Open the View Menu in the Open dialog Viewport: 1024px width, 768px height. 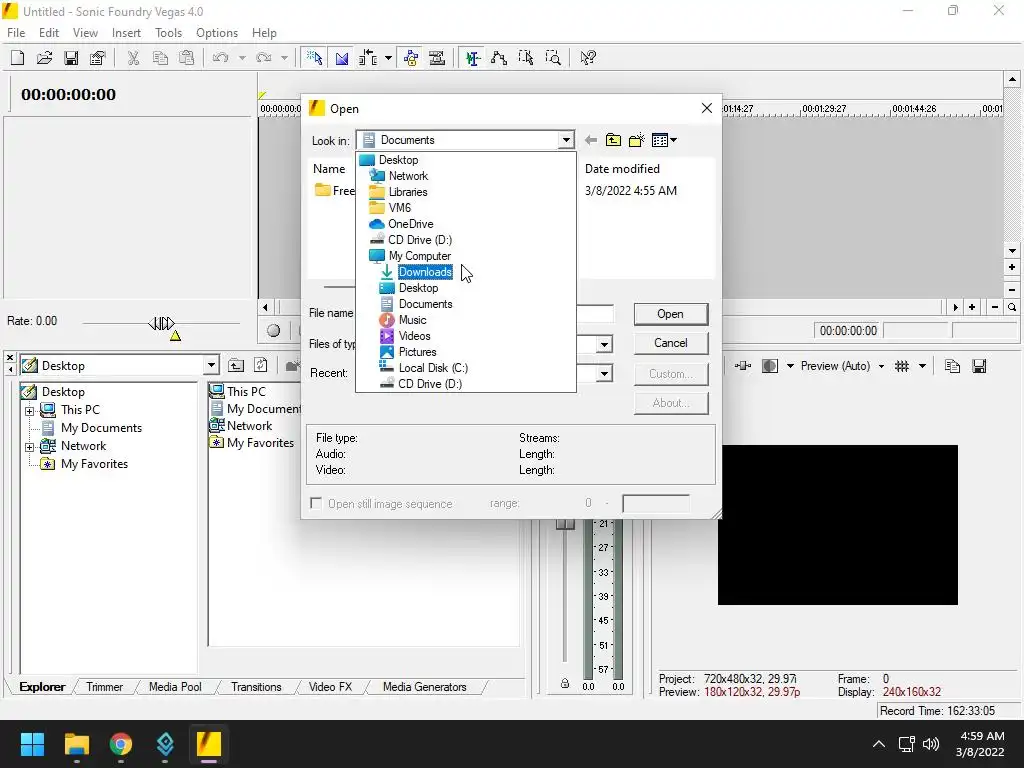coord(664,140)
